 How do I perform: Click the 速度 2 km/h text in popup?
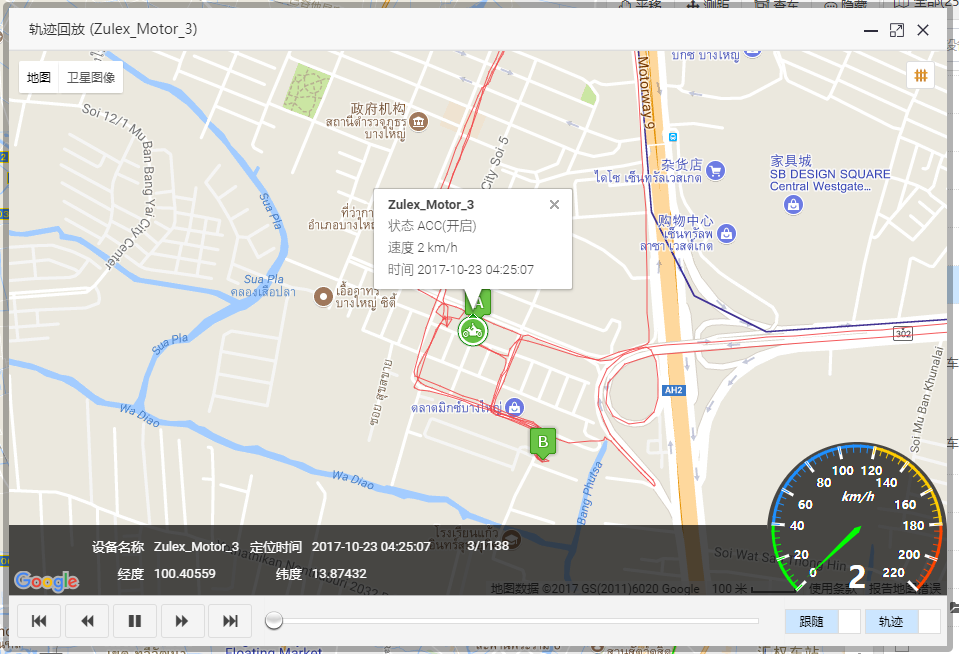click(x=422, y=248)
